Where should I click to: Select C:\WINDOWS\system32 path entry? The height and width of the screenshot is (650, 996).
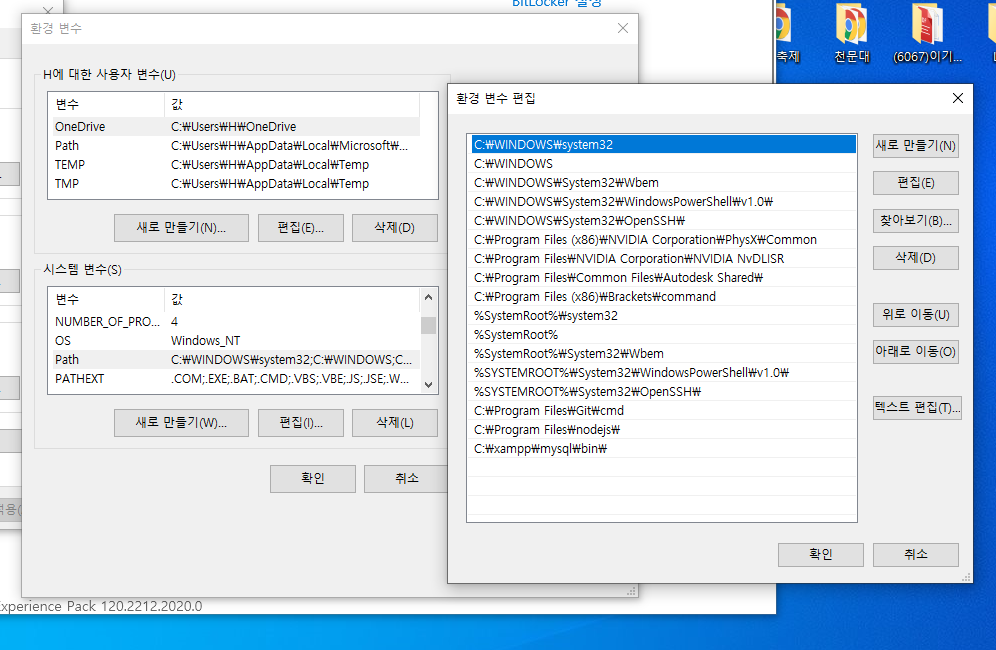coord(663,144)
